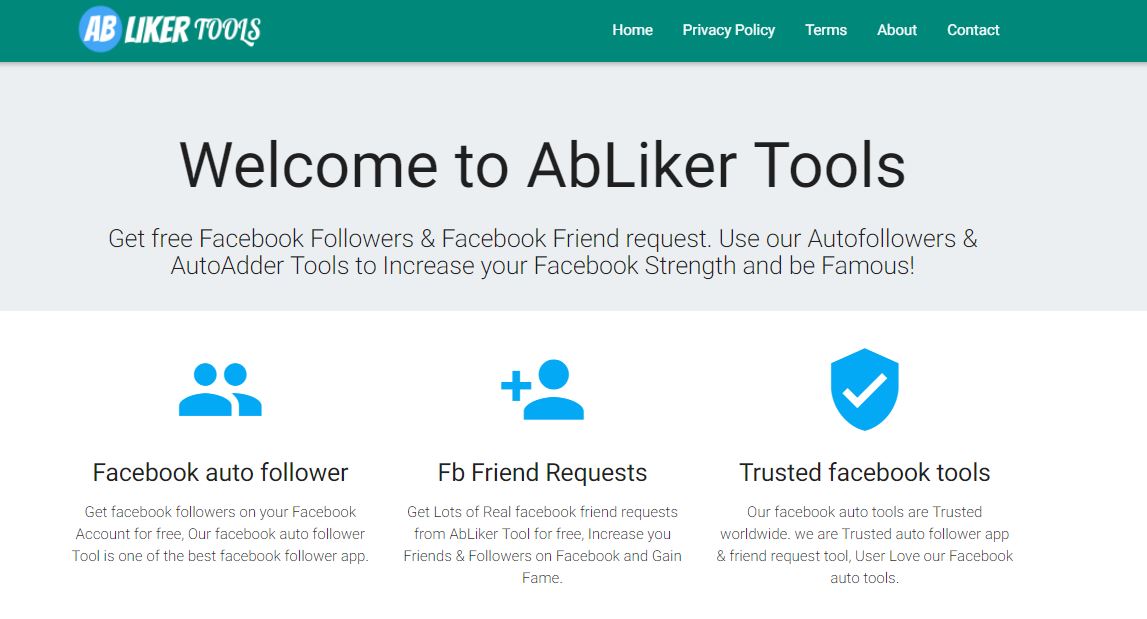Click the Trusted facebook tools heading

[864, 471]
